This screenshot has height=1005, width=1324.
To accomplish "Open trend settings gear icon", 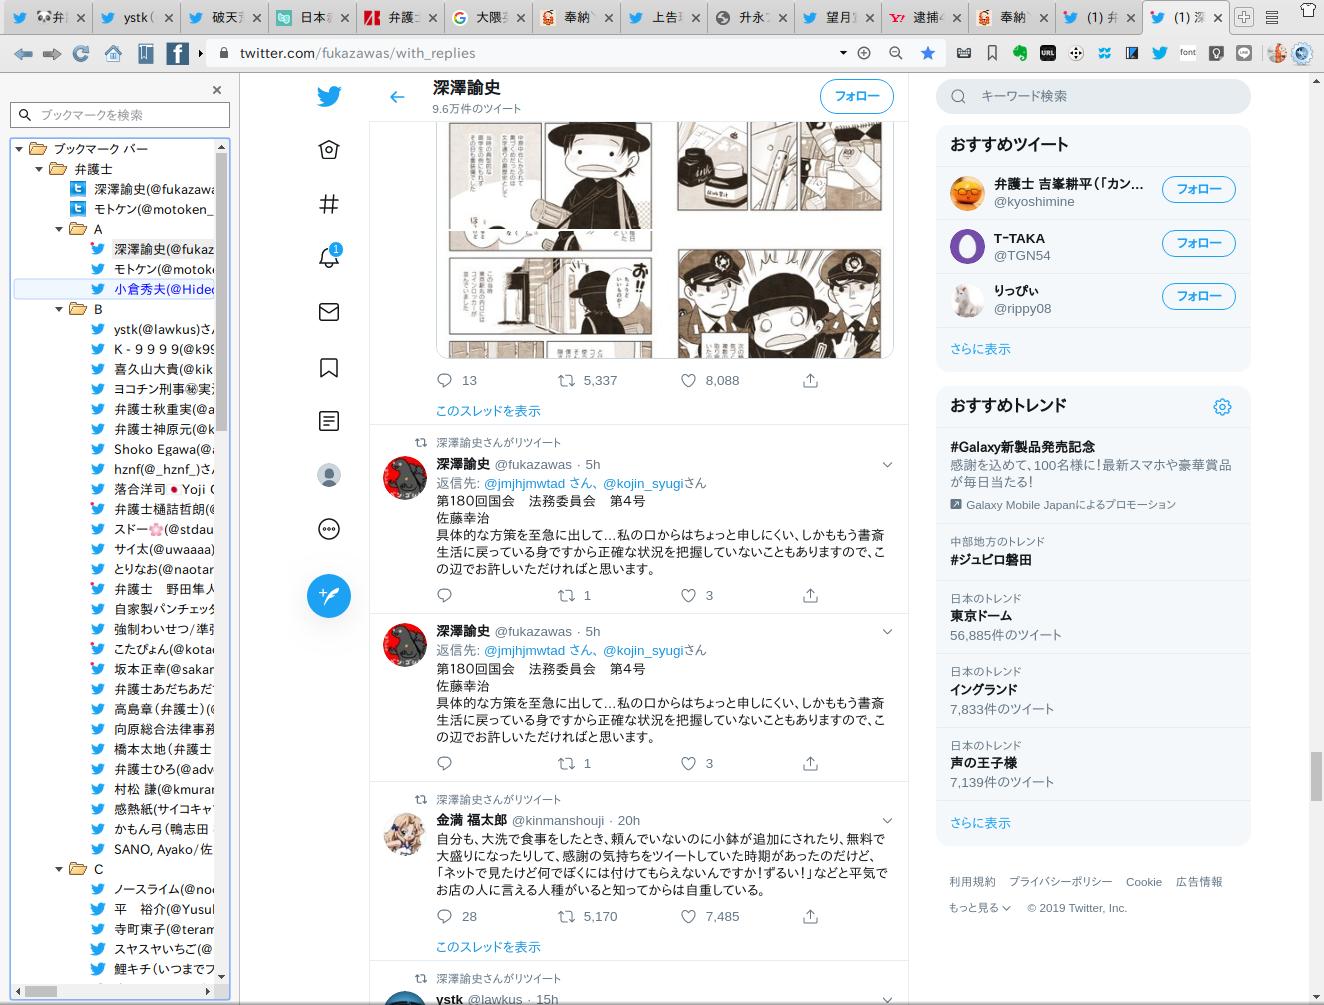I will click(1222, 407).
